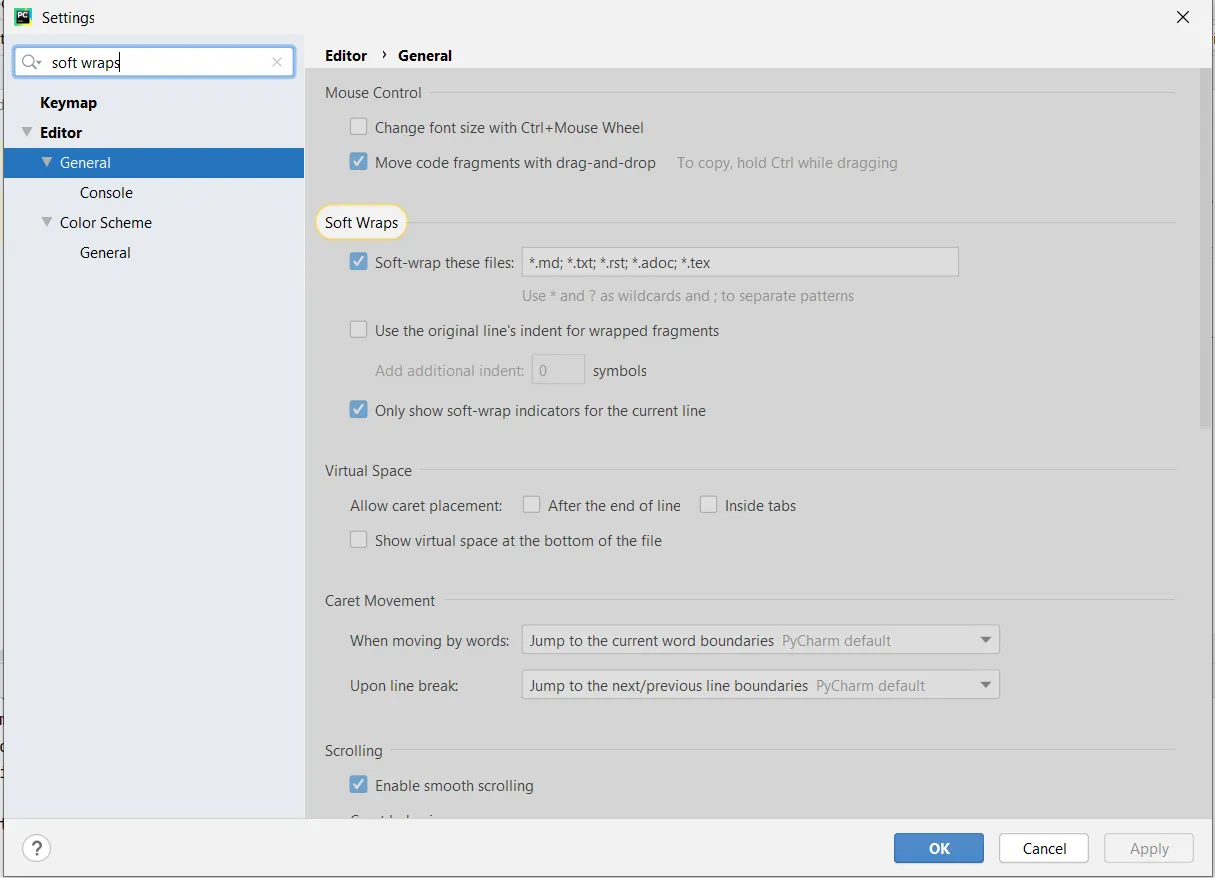The image size is (1215, 878).
Task: Click the soft-wrap file patterns field
Action: point(740,262)
